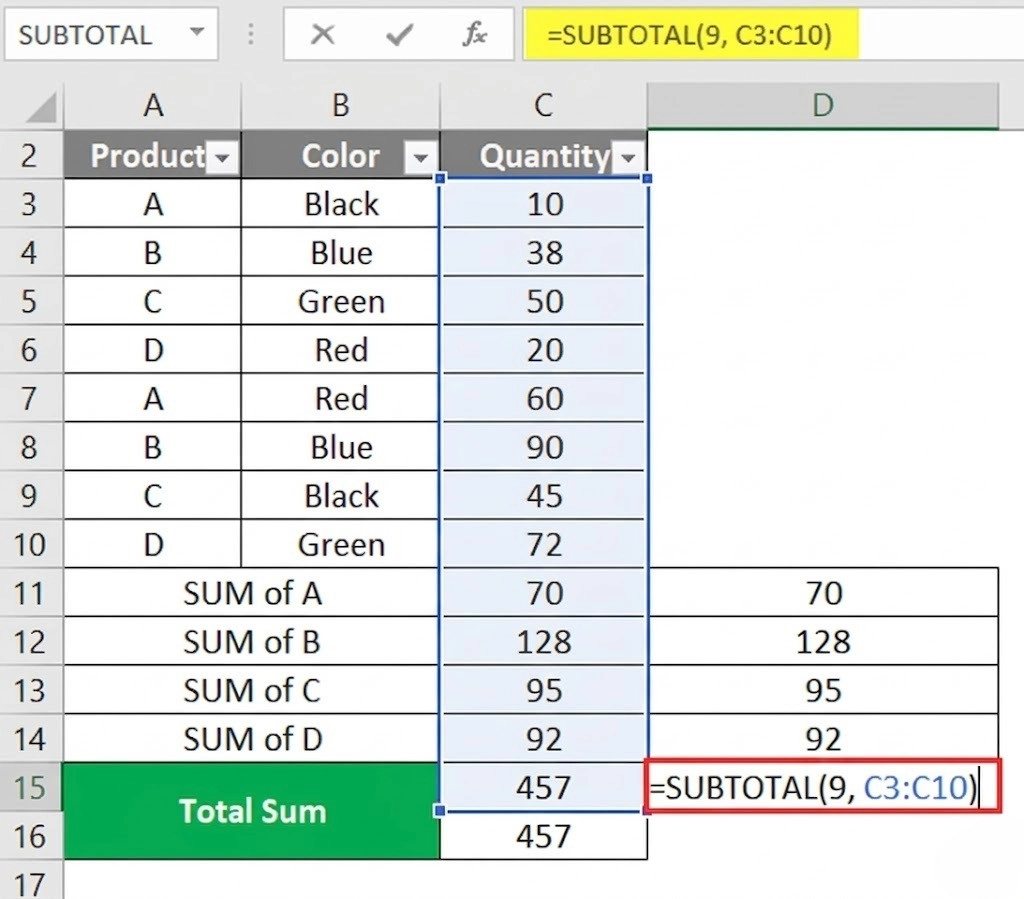Confirm the formula with the checkmark icon
Screen dimensions: 1024x899
399,34
